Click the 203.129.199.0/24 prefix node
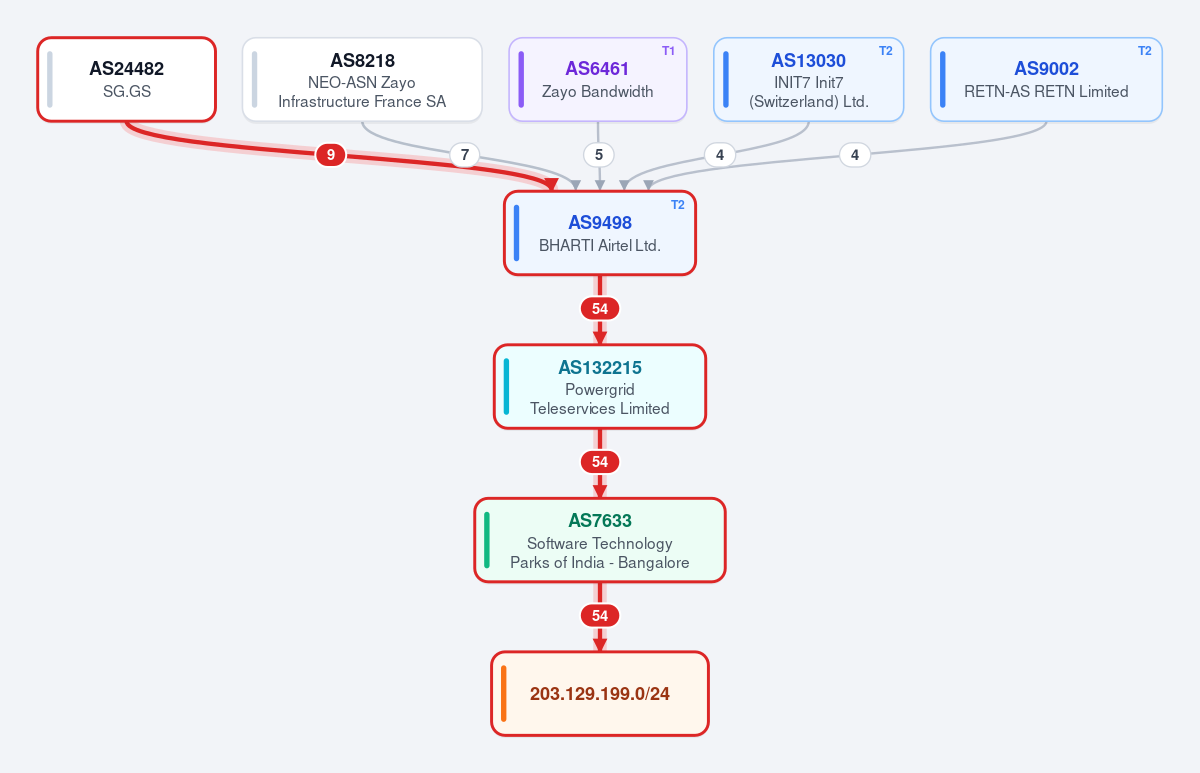Image resolution: width=1200 pixels, height=773 pixels. pos(600,694)
